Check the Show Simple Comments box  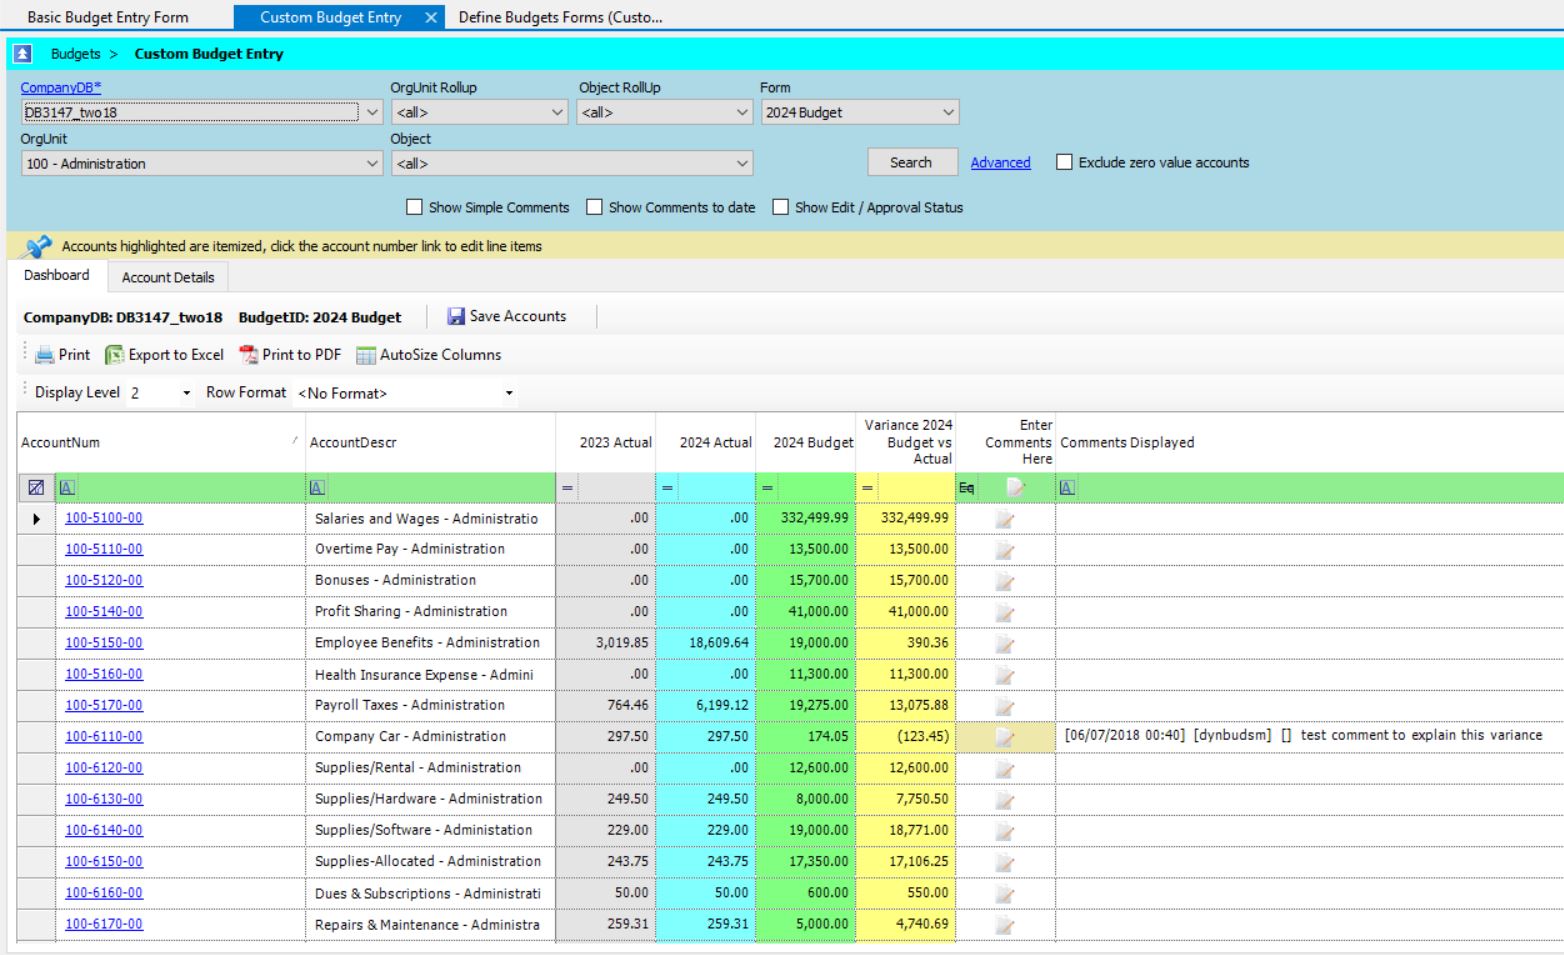tap(414, 207)
